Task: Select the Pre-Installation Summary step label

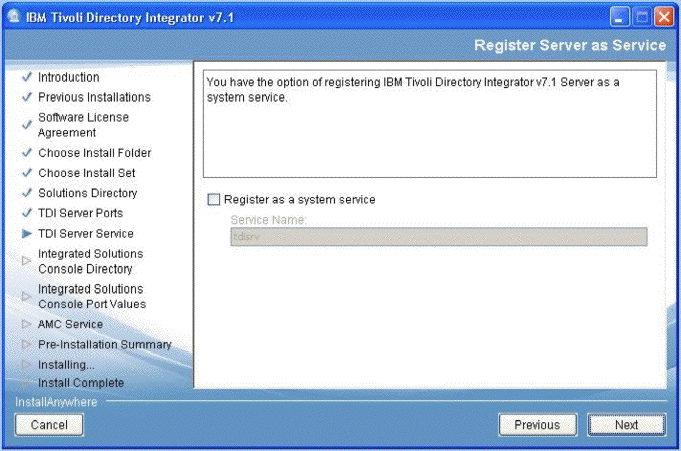Action: (105, 344)
